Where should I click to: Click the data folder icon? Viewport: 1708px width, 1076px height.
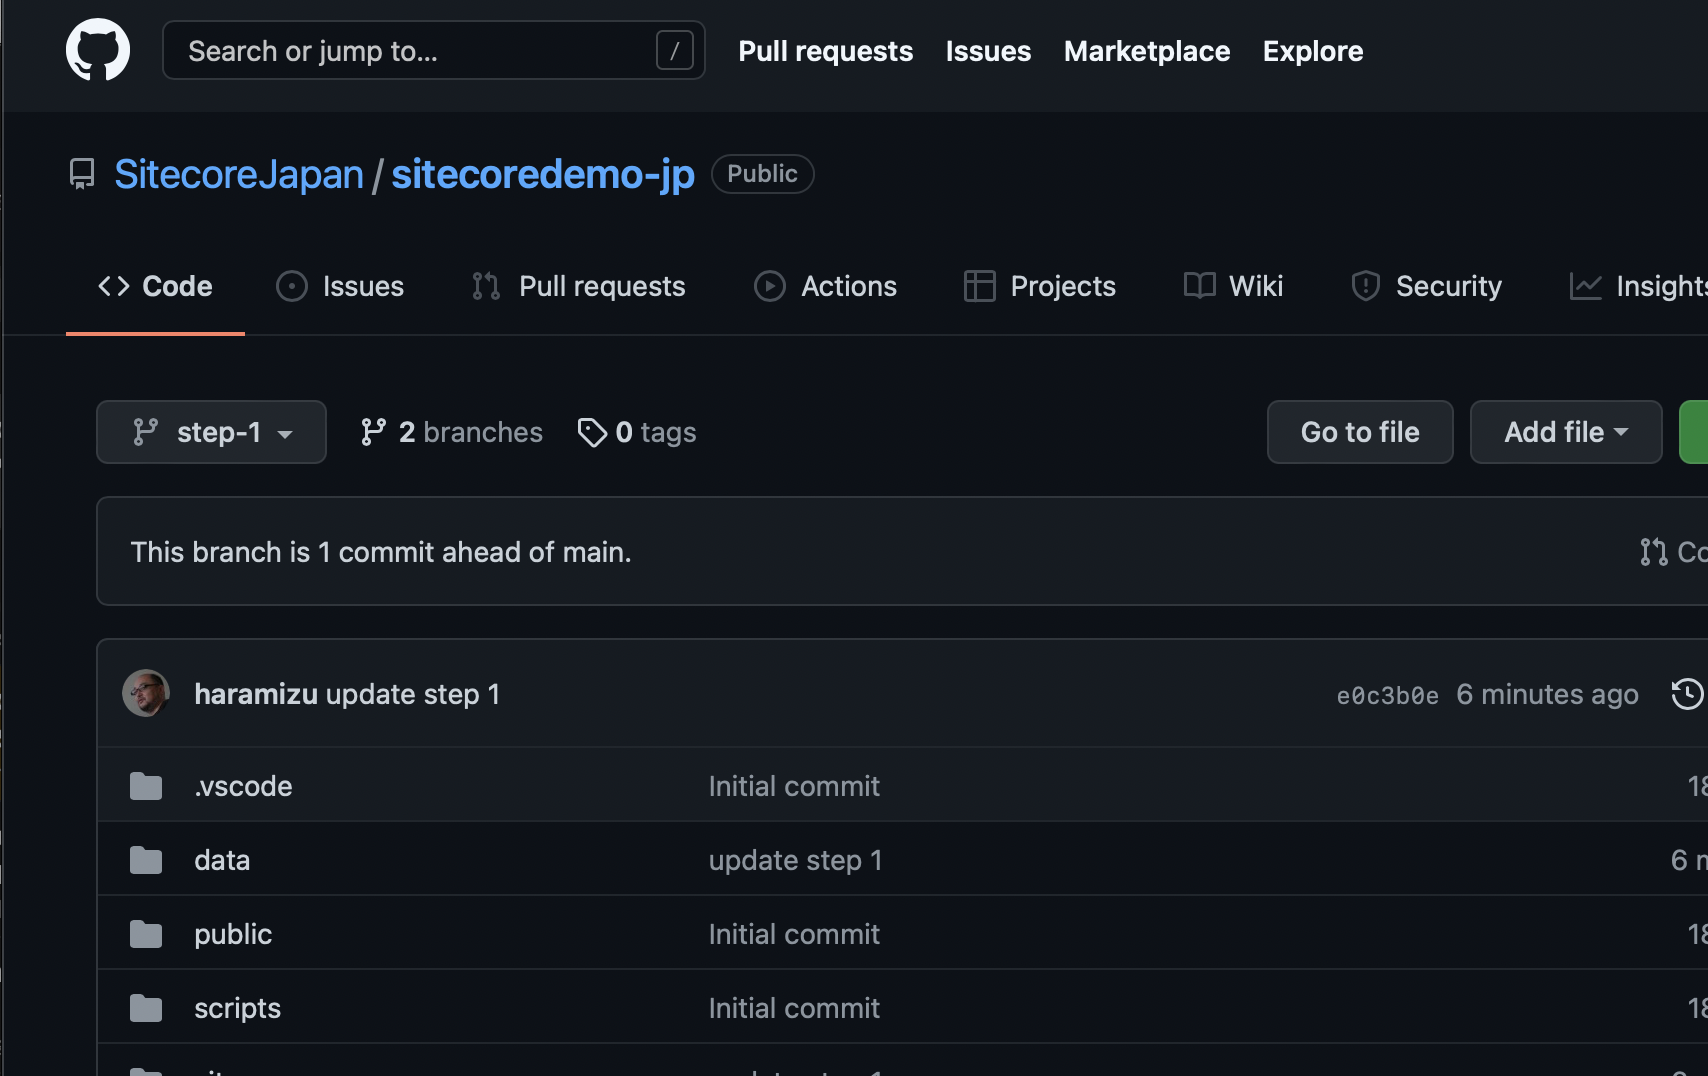tap(146, 860)
